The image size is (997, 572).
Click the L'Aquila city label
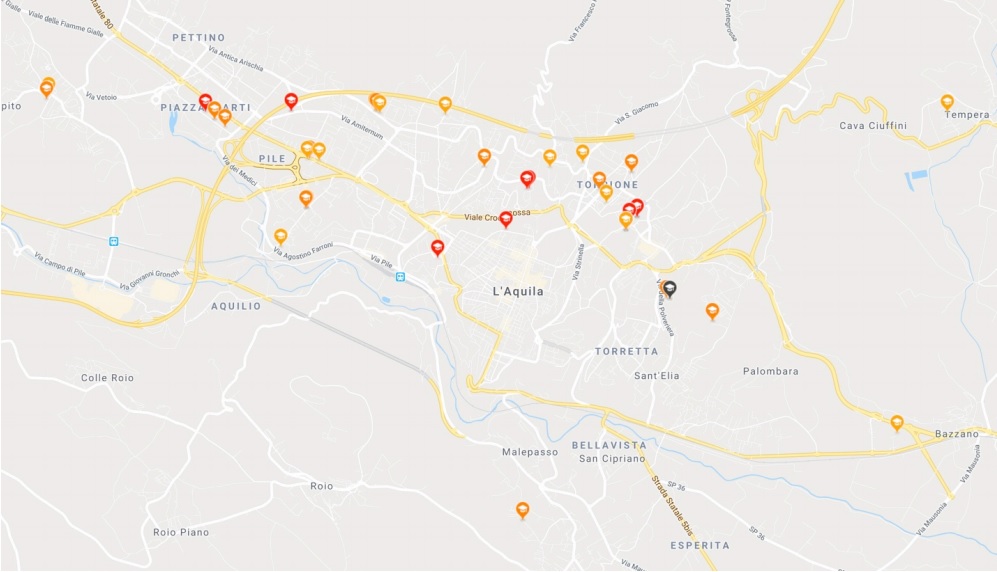tap(518, 292)
